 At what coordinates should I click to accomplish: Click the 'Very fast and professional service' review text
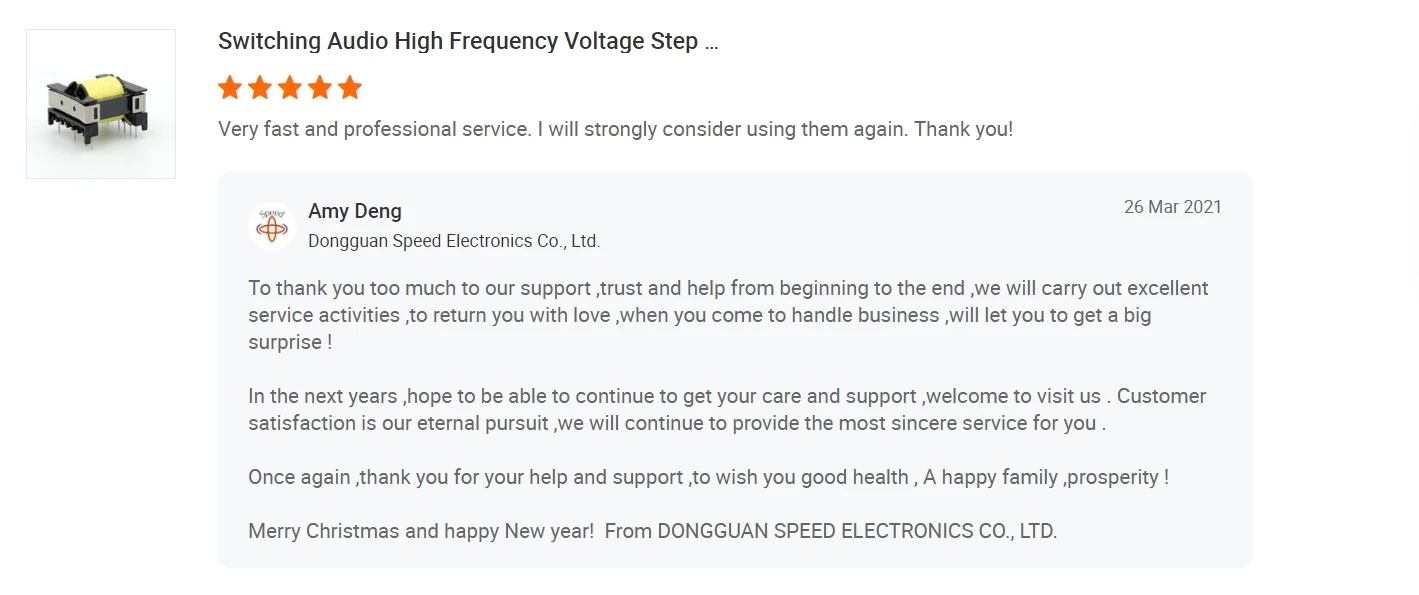615,129
